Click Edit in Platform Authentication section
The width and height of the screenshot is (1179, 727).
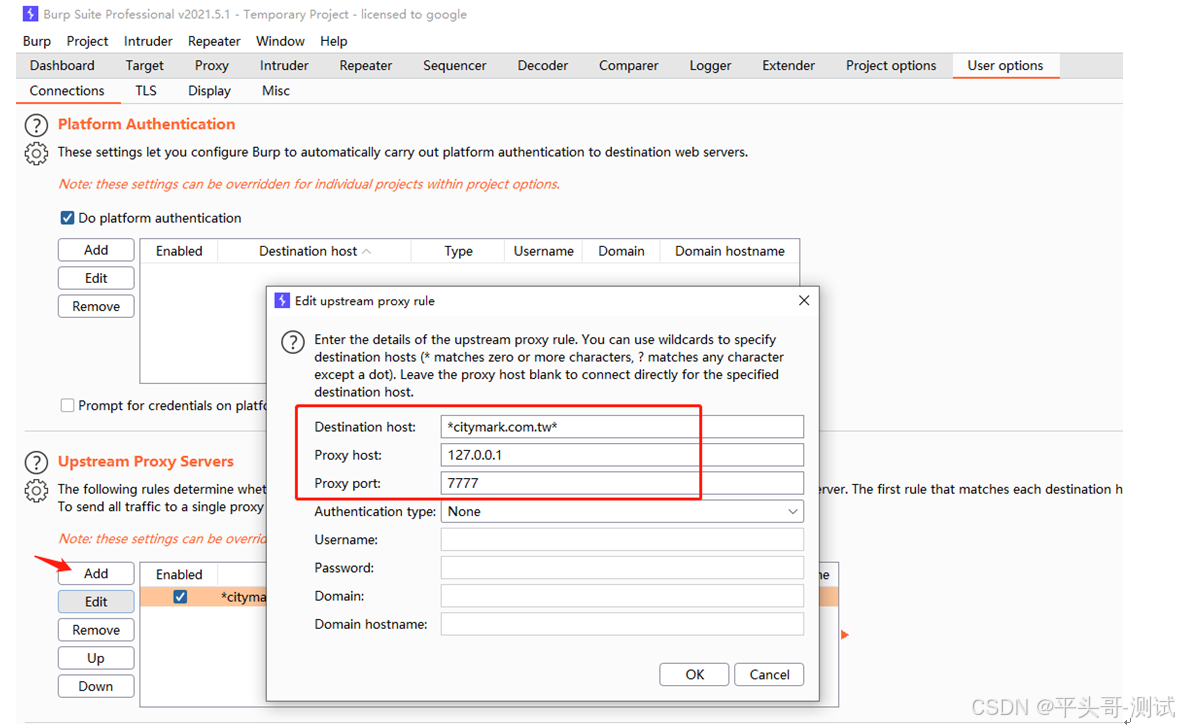coord(96,278)
